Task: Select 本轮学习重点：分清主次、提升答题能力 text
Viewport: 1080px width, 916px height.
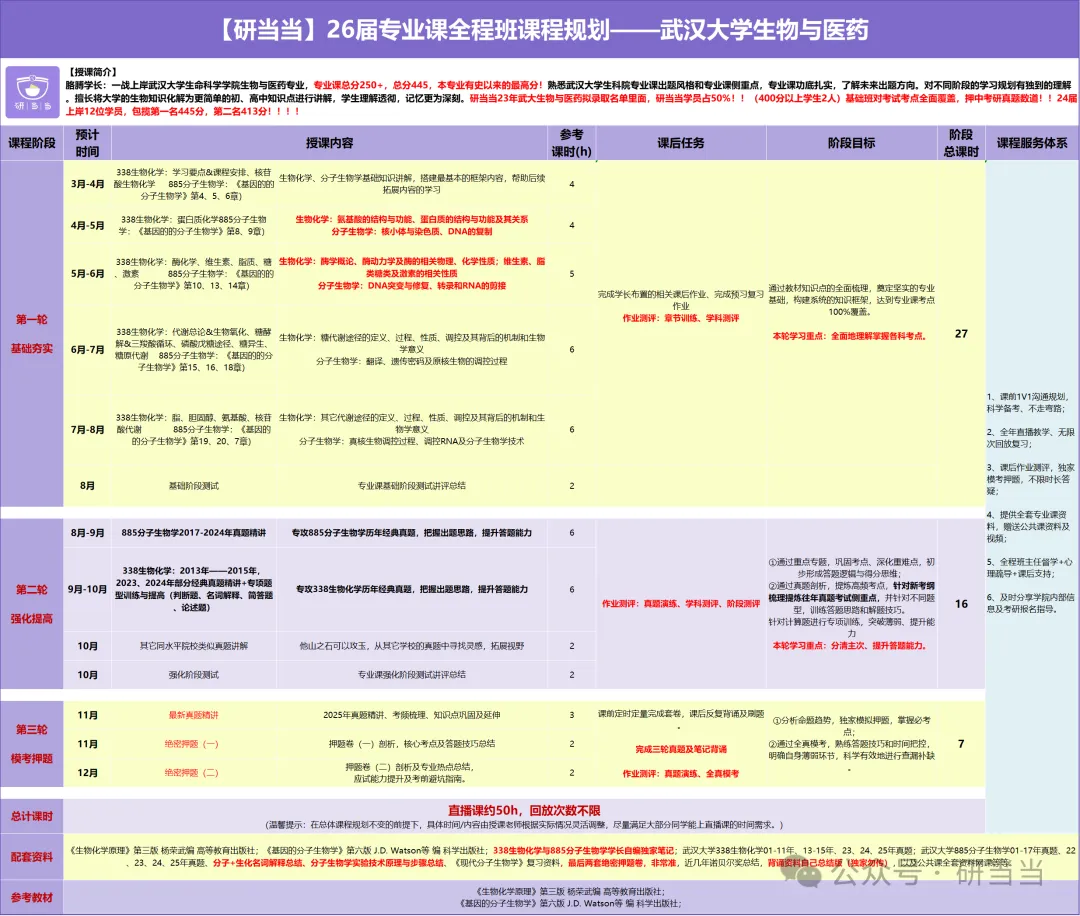Action: [x=849, y=646]
